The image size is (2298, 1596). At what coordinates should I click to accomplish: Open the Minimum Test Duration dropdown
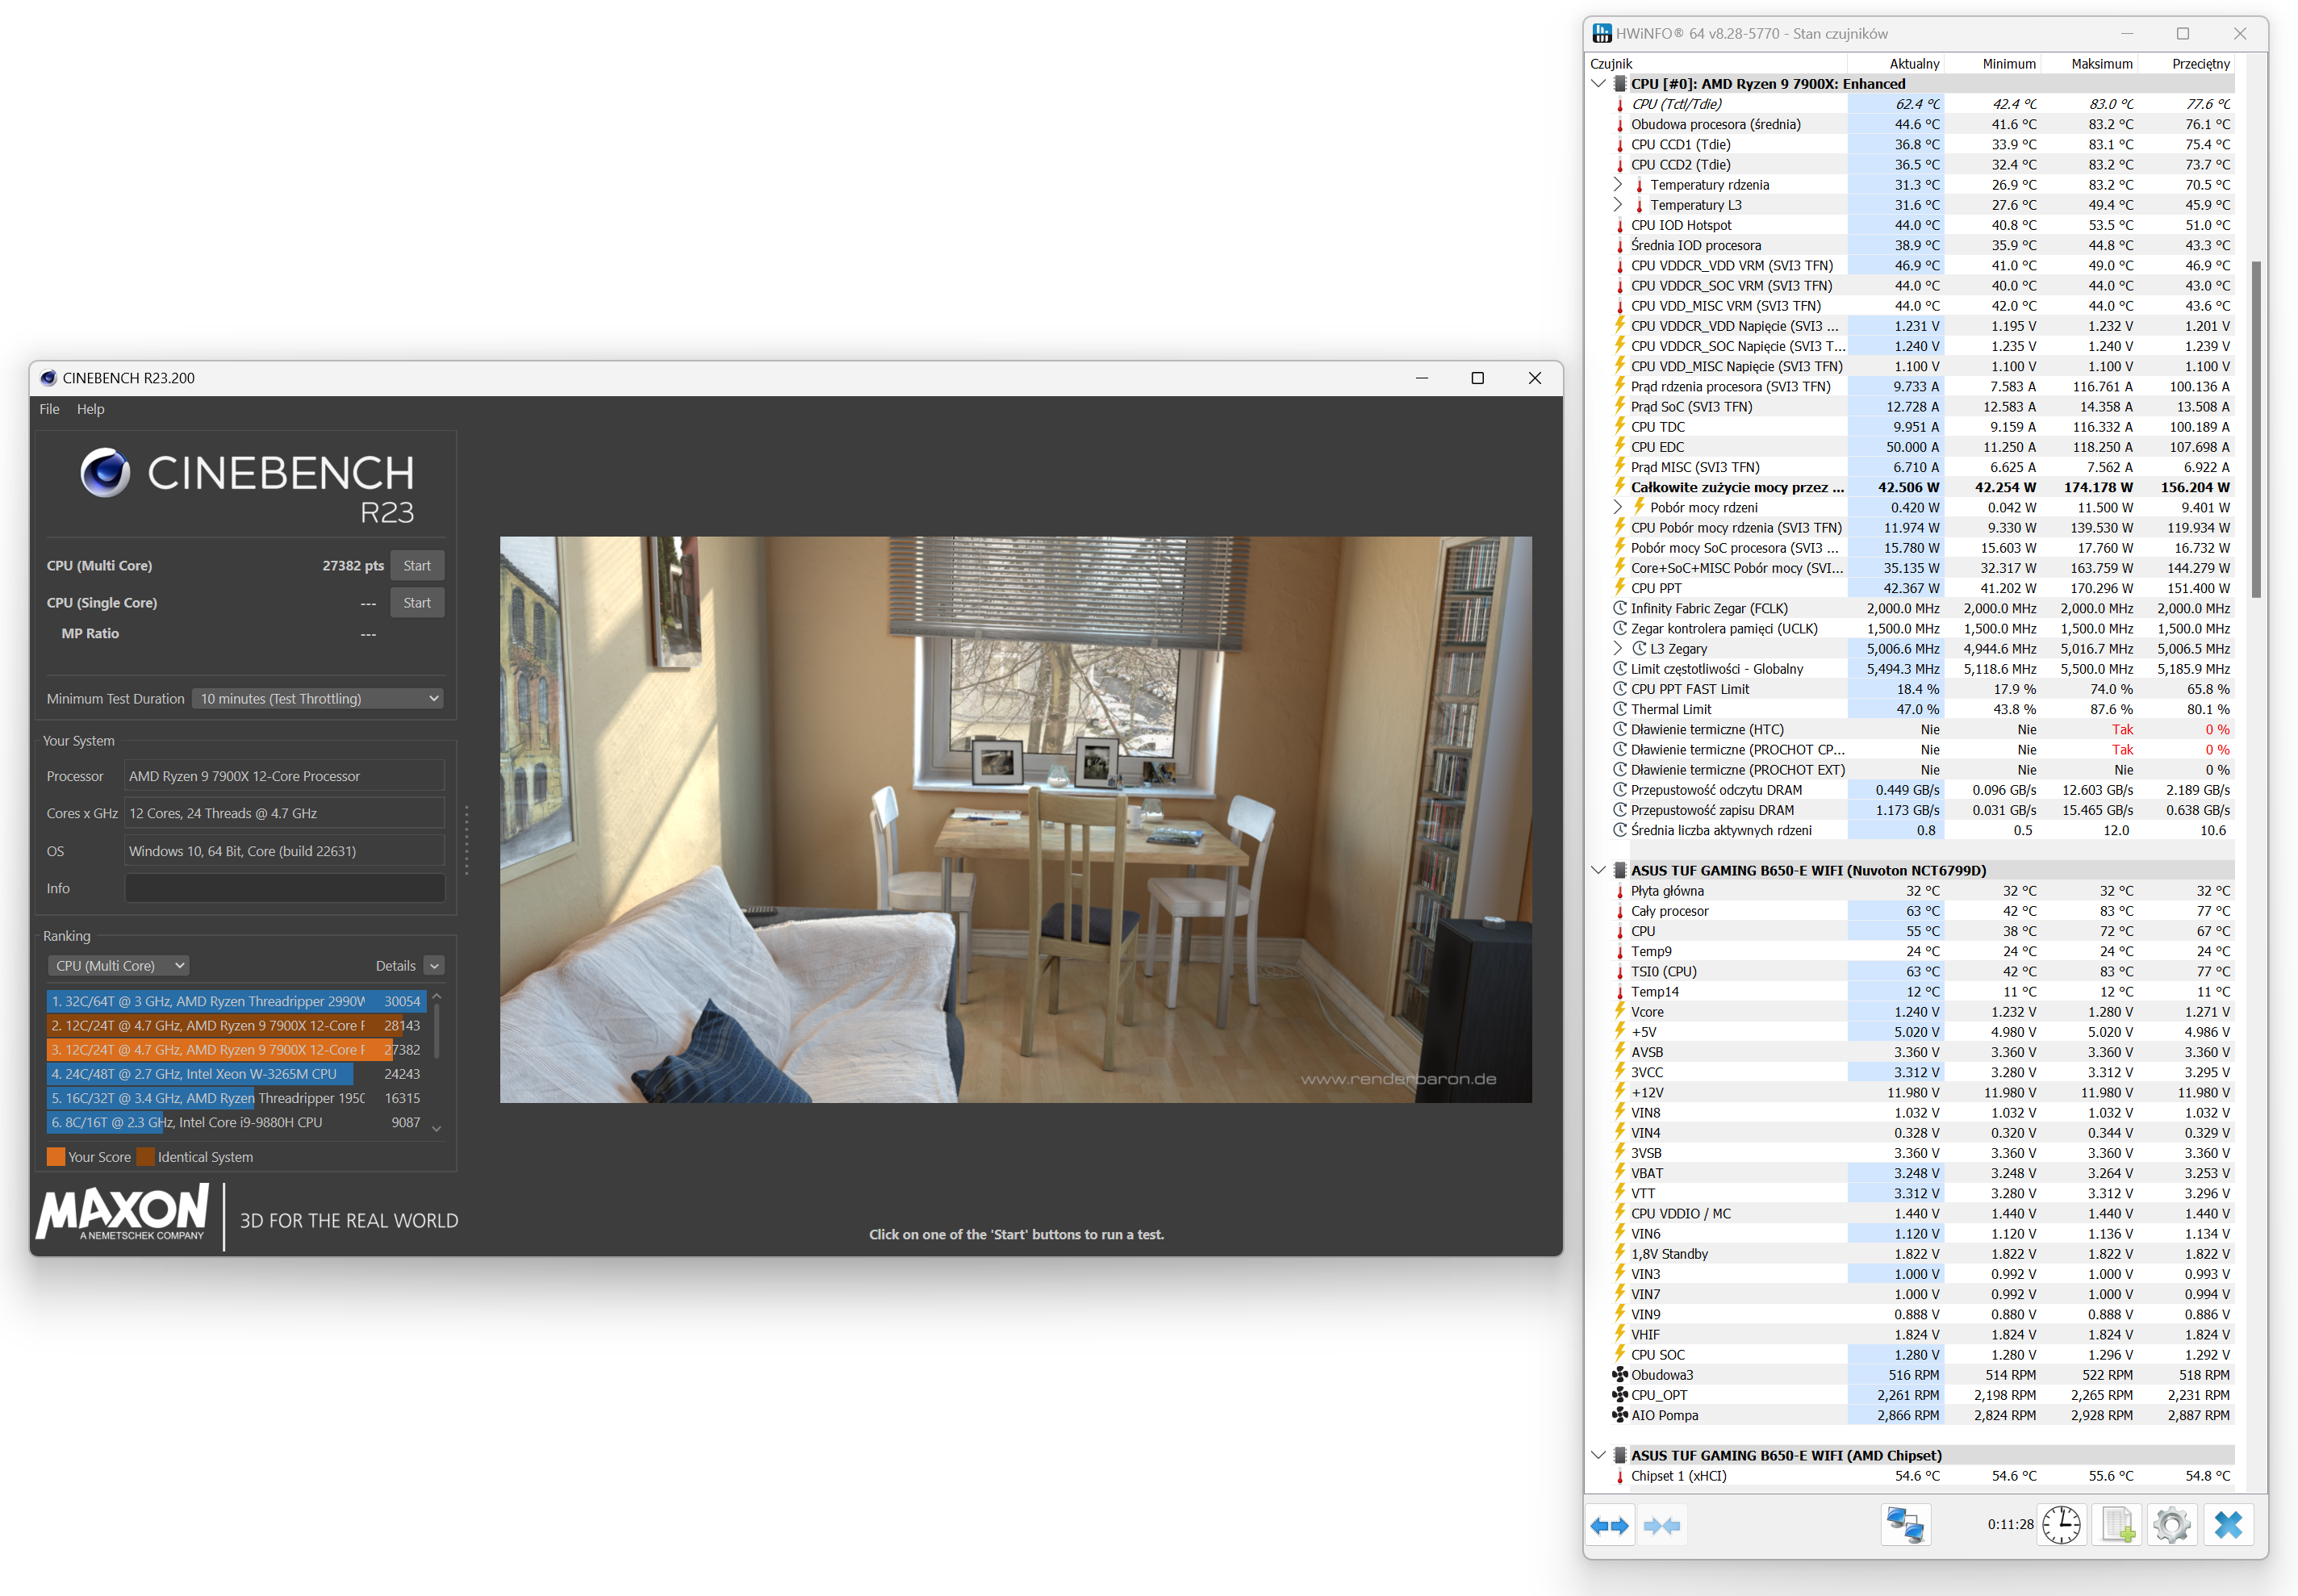click(318, 699)
